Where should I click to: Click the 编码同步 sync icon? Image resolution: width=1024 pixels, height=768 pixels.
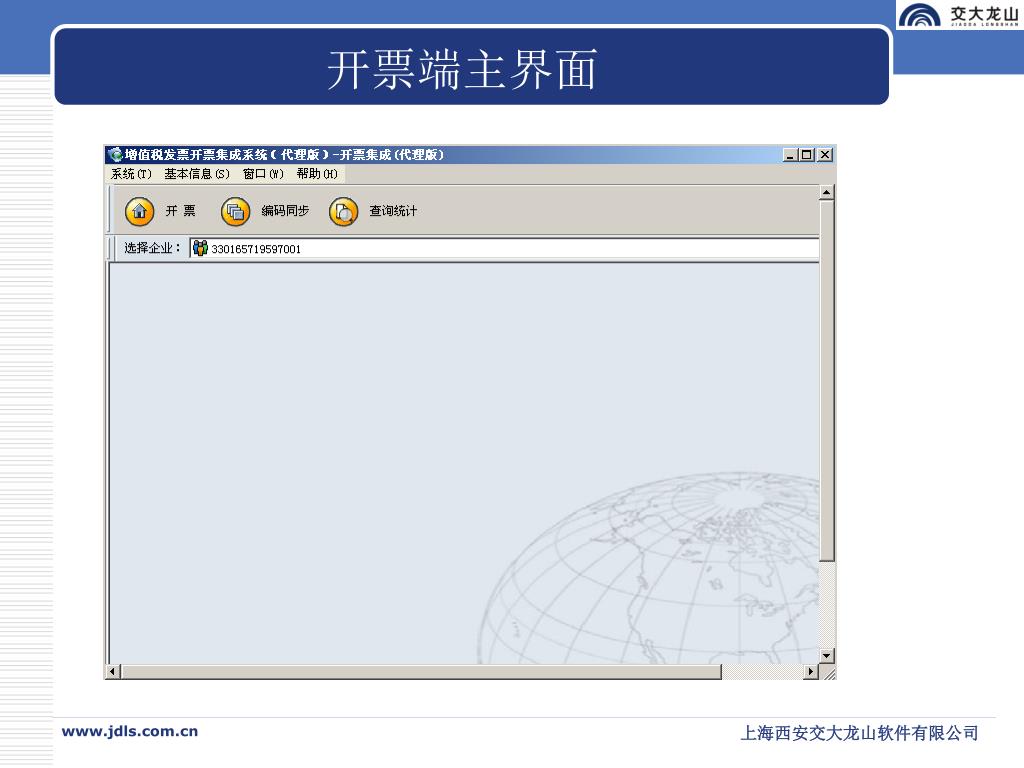point(235,211)
